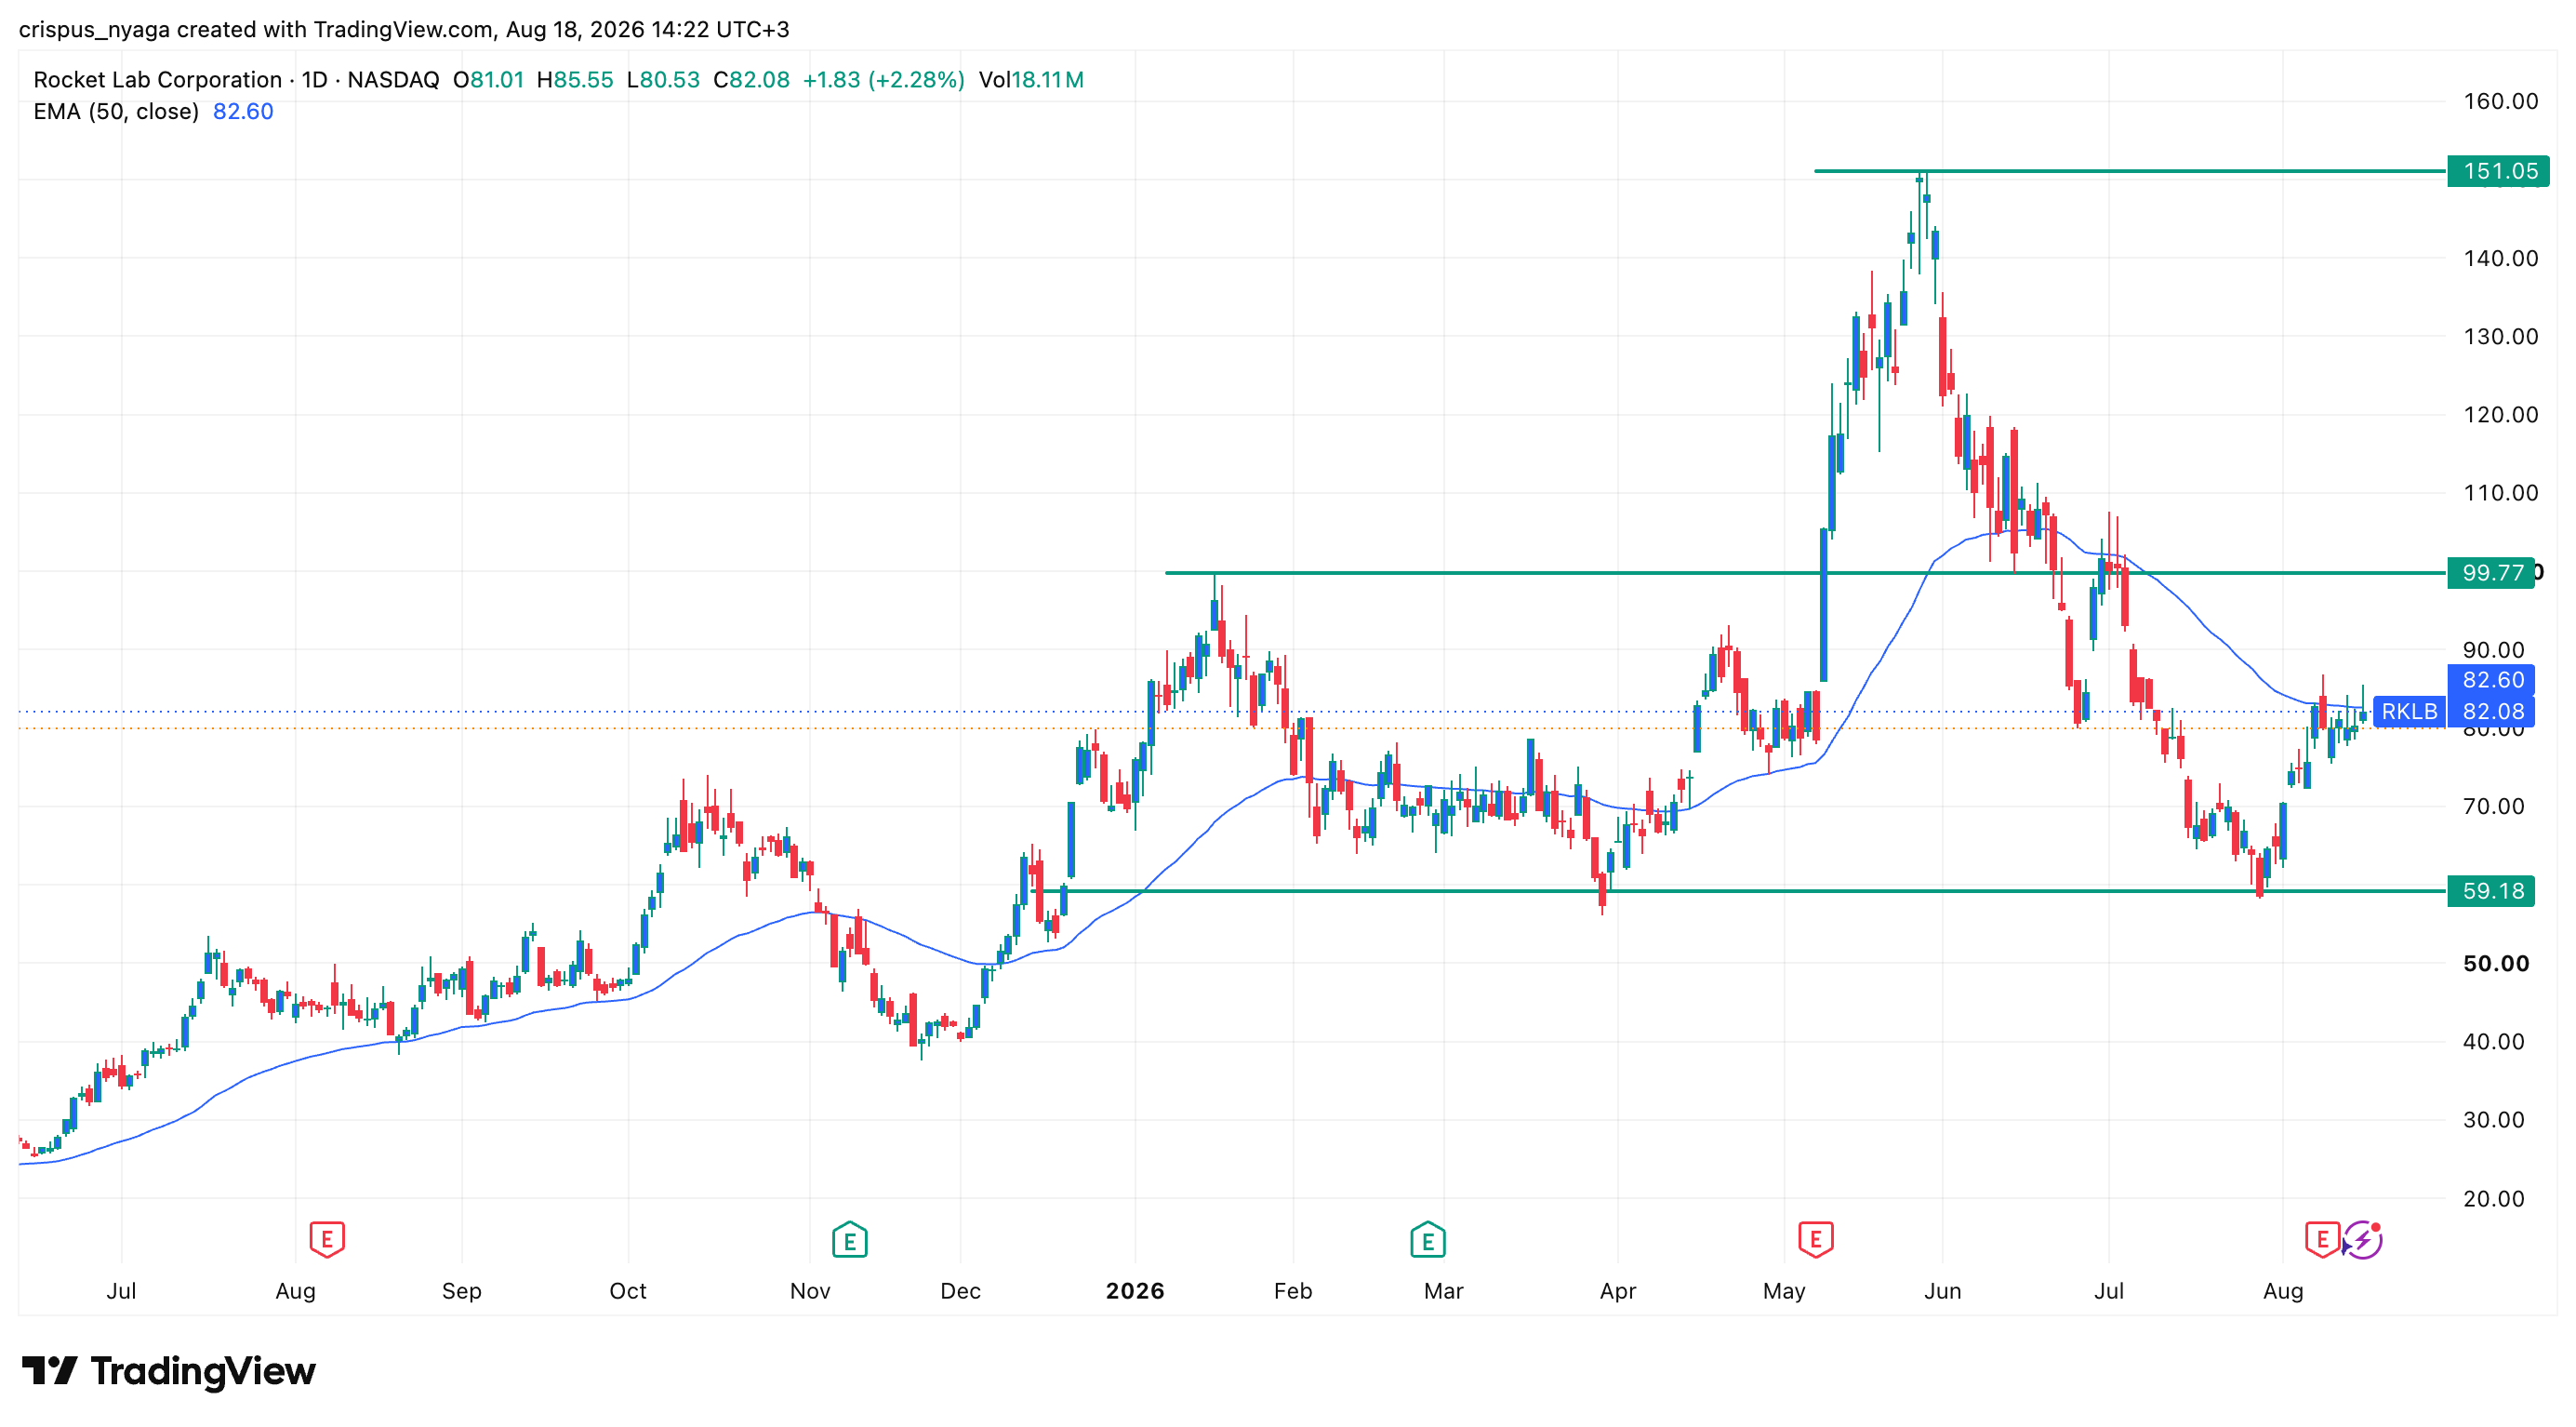Select the RKLB symbol tag on price axis
Screen dimensions: 2576x1427
[x=2409, y=712]
